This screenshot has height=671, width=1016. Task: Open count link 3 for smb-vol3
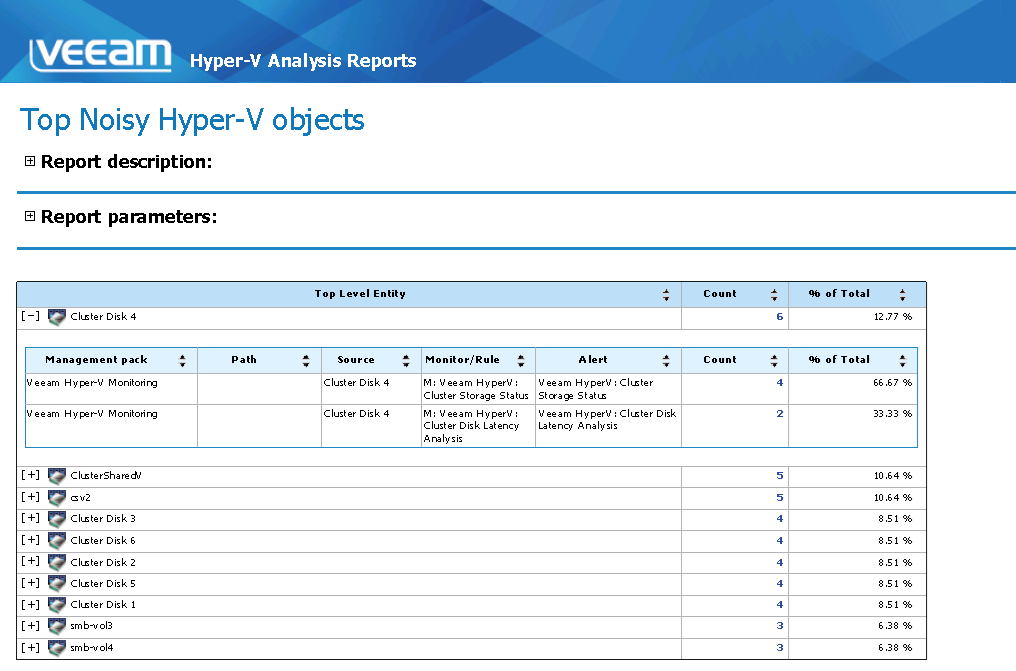pos(779,626)
